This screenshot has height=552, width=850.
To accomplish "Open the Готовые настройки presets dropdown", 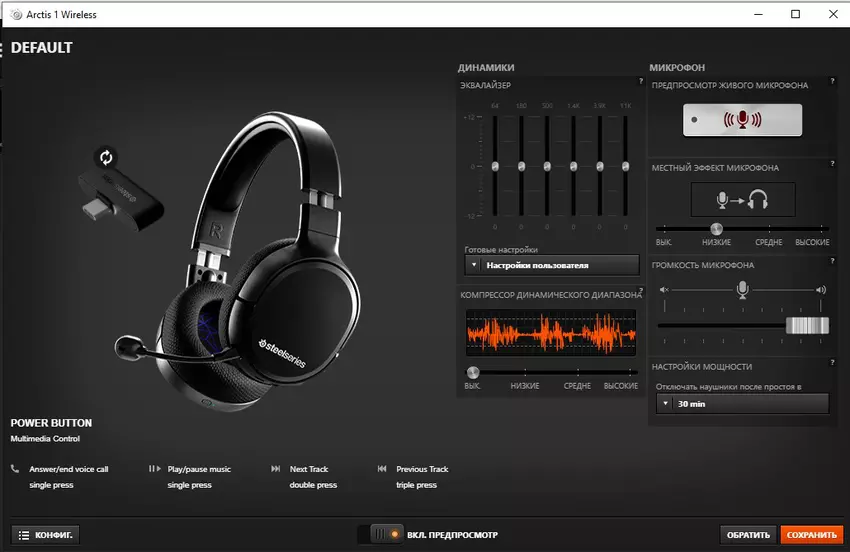I will [x=551, y=266].
